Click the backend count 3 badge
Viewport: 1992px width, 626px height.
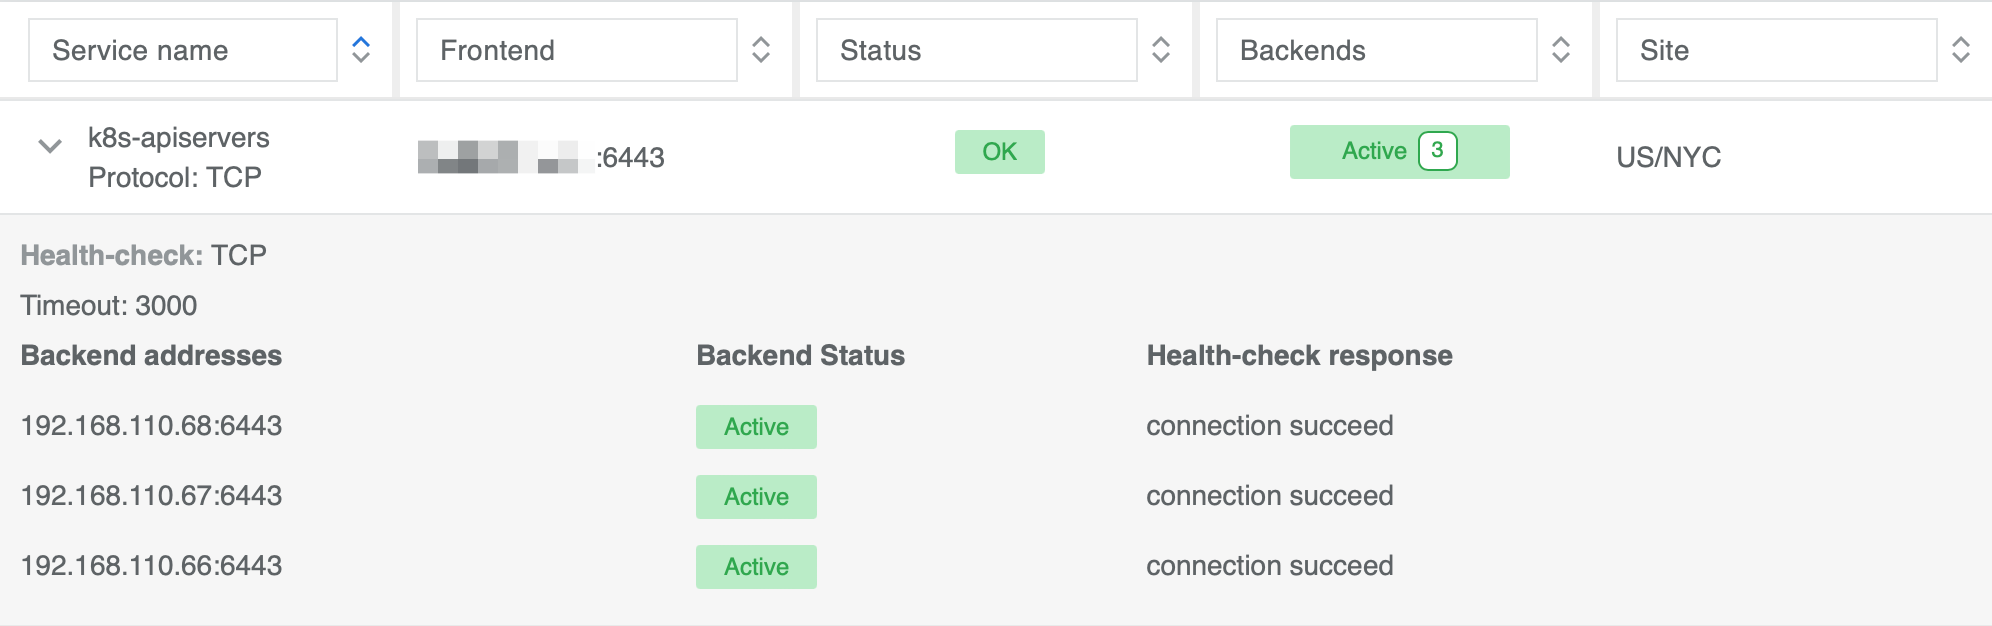click(x=1437, y=151)
